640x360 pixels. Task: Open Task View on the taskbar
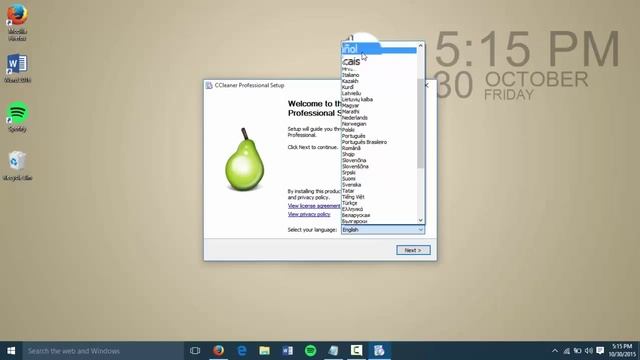click(x=195, y=351)
